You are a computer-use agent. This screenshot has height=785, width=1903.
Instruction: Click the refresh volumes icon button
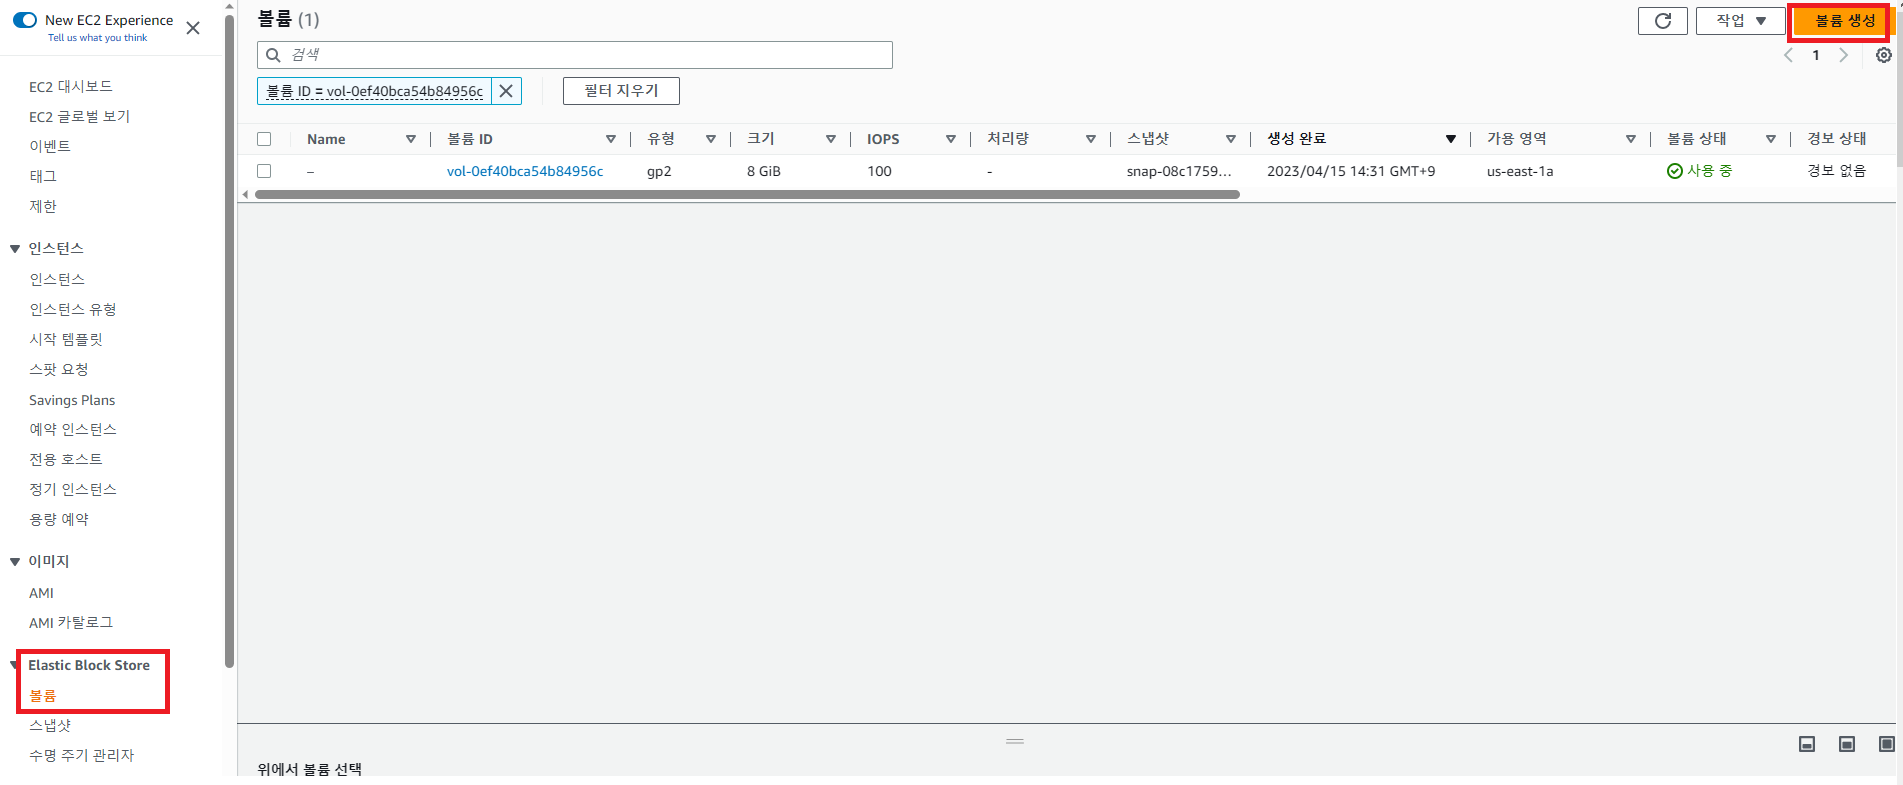[1662, 21]
